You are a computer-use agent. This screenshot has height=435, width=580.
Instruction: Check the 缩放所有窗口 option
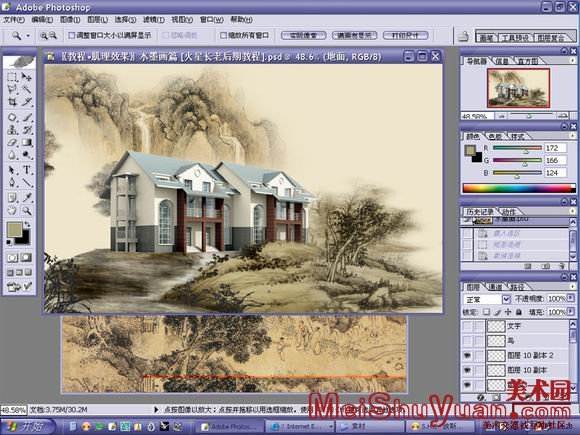coord(223,36)
